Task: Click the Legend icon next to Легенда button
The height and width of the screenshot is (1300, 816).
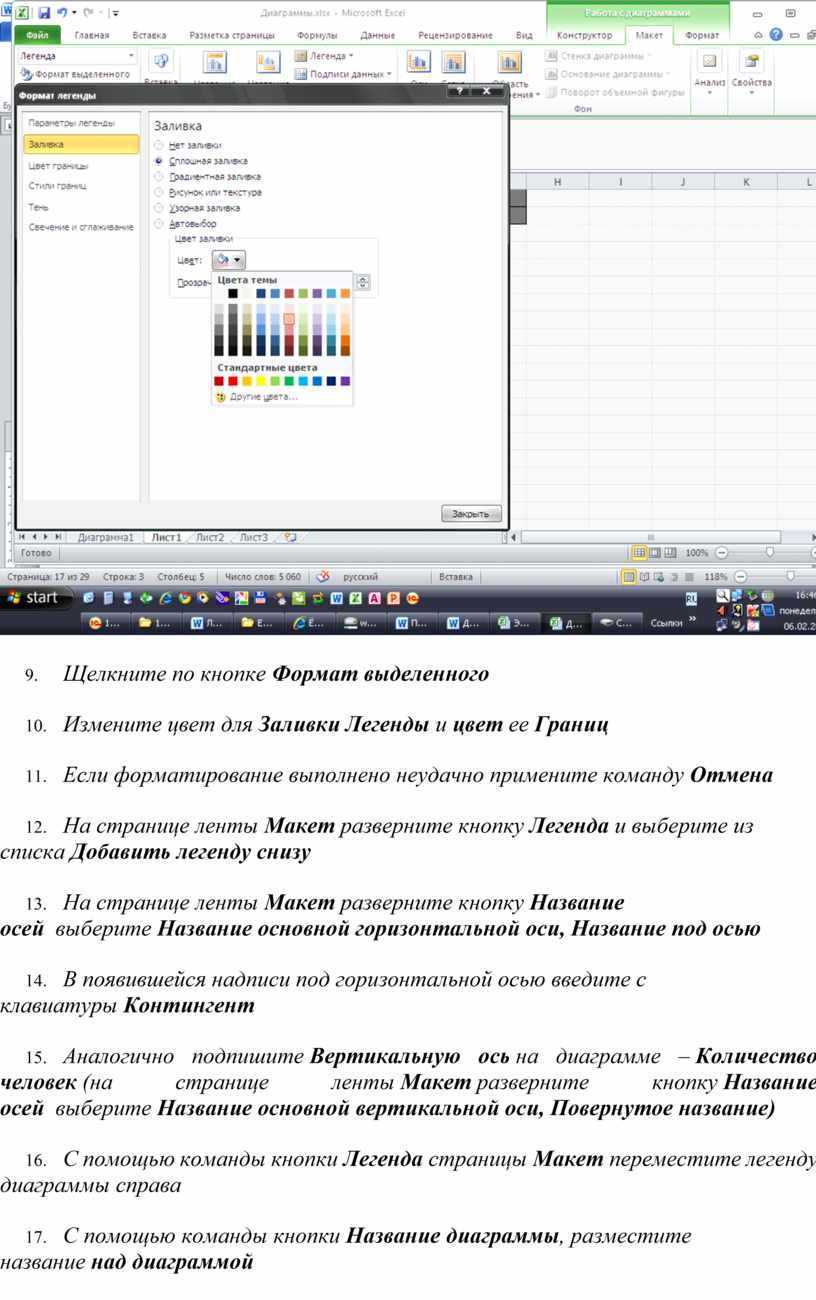Action: pyautogui.click(x=301, y=56)
